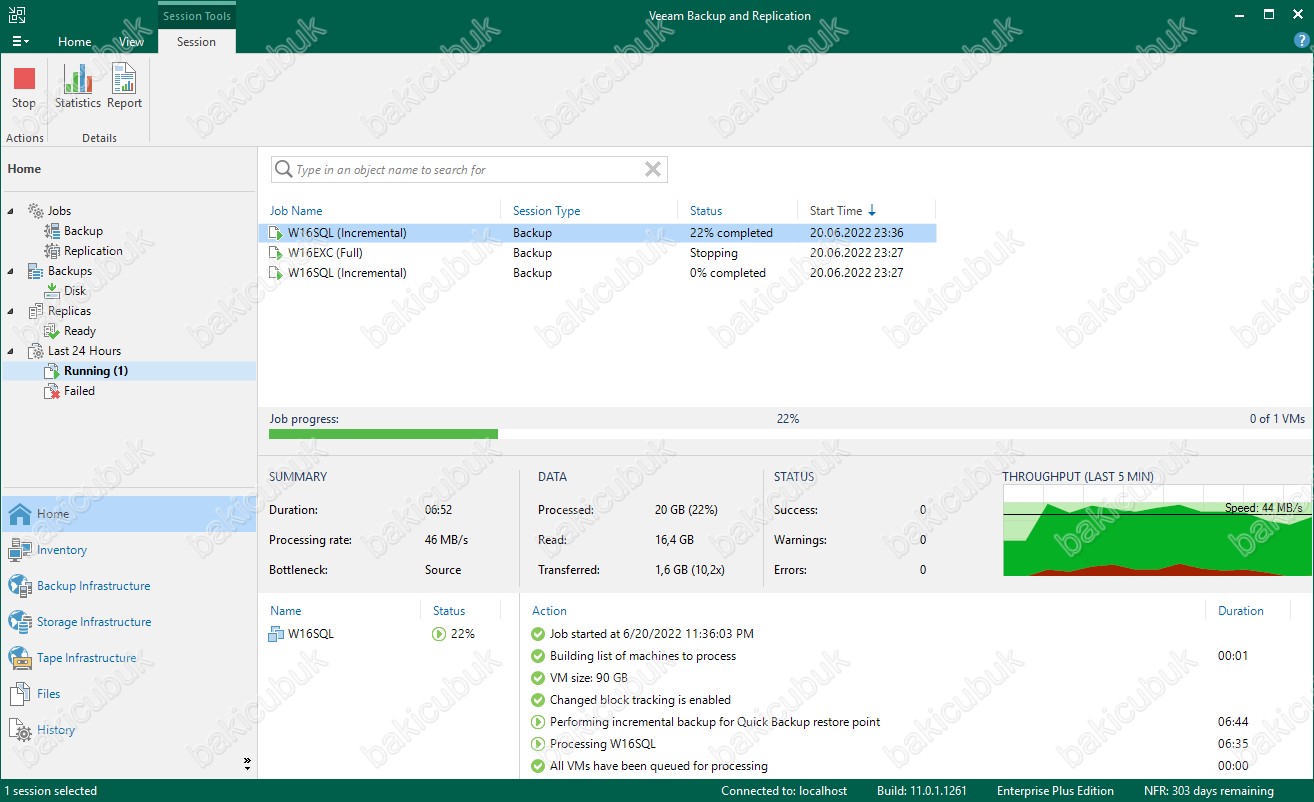Open the History navigation pane
1314x802 pixels.
point(128,730)
